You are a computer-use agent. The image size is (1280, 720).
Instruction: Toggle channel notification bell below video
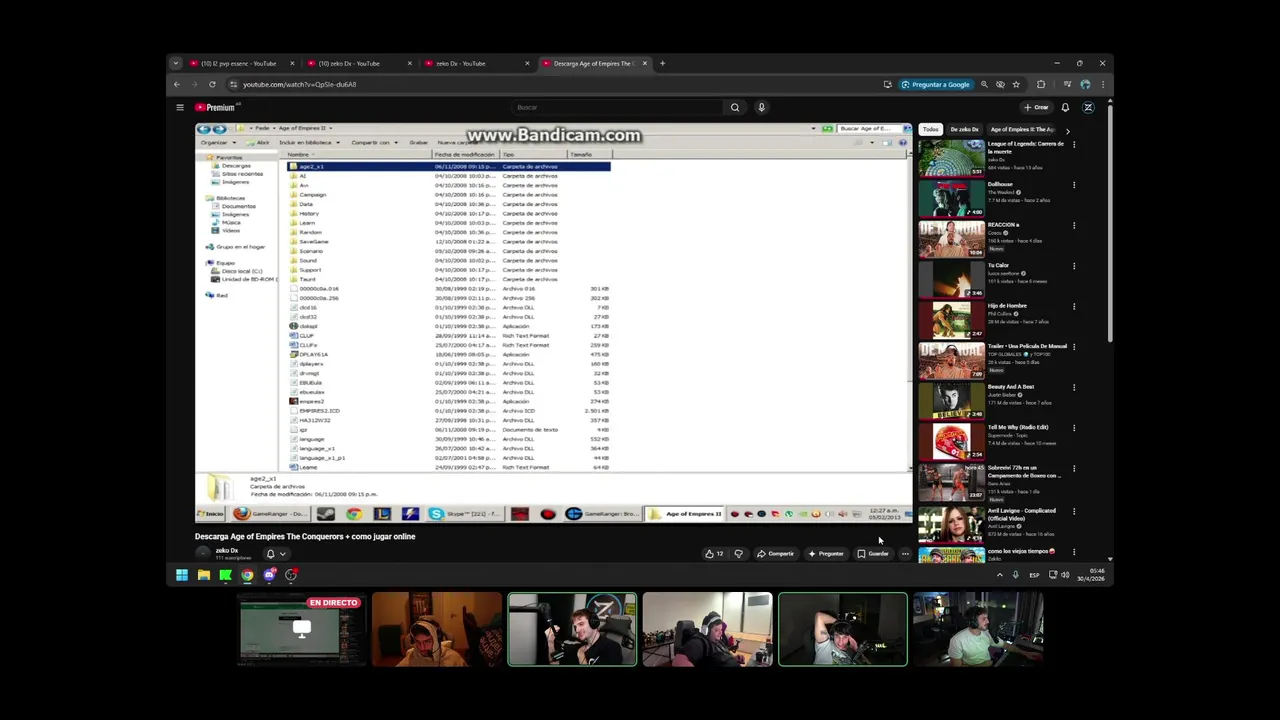pyautogui.click(x=275, y=553)
